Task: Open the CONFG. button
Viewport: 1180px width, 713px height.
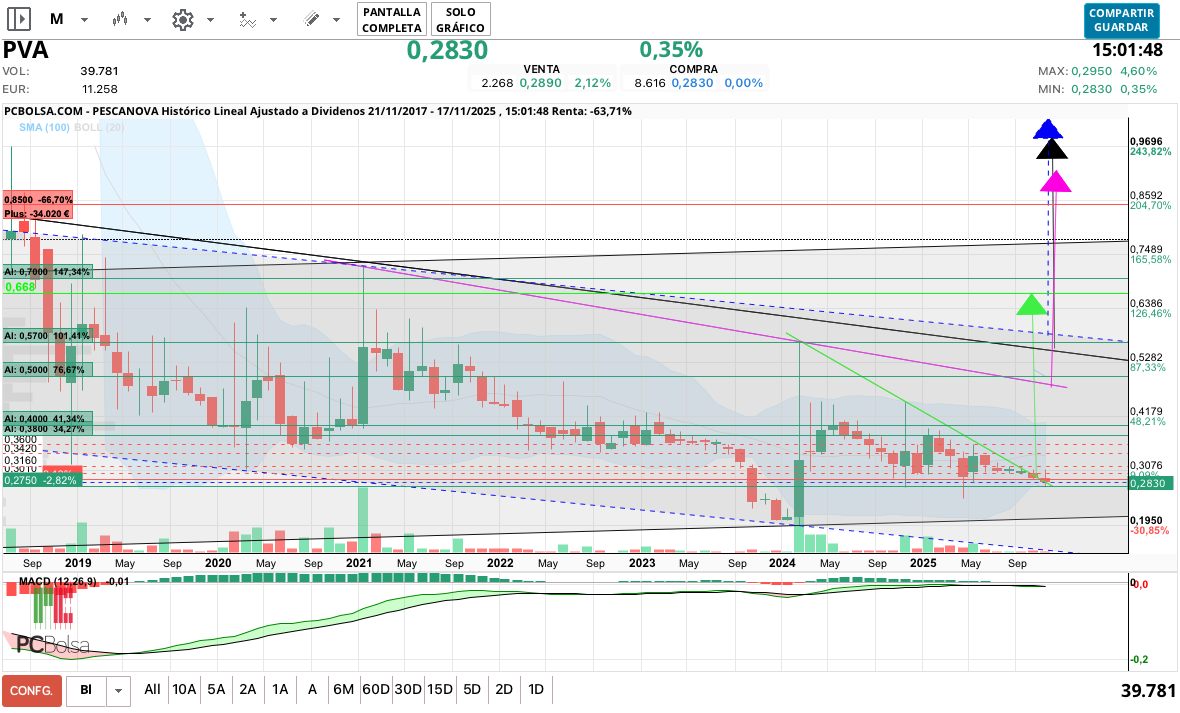Action: click(x=31, y=690)
